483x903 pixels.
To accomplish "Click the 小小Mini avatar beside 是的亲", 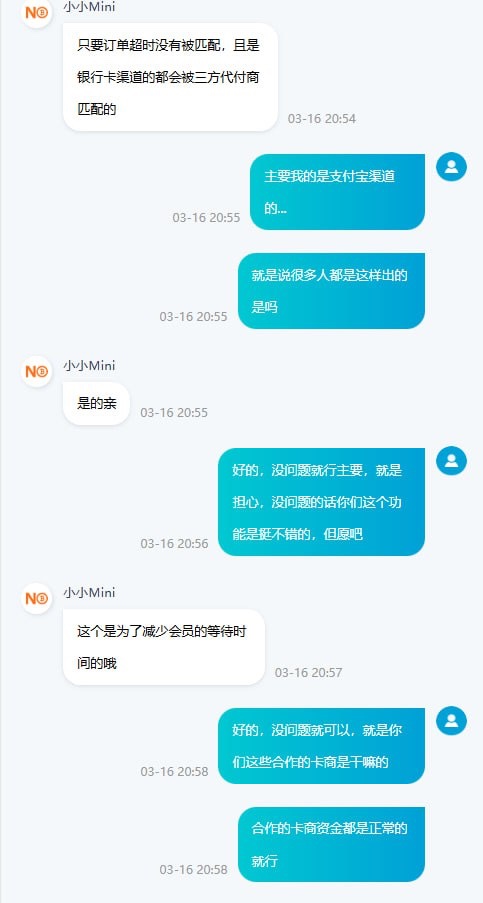I will tap(37, 371).
